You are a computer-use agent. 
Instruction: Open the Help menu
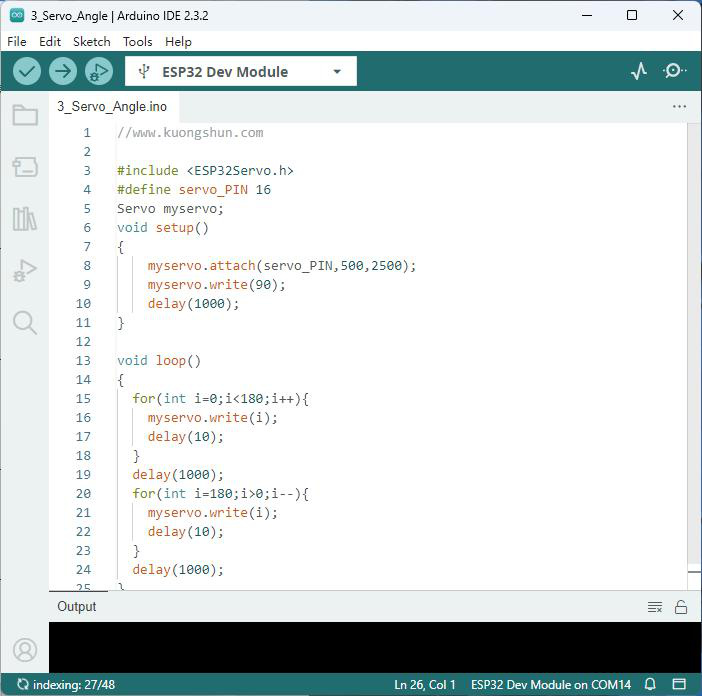tap(178, 42)
